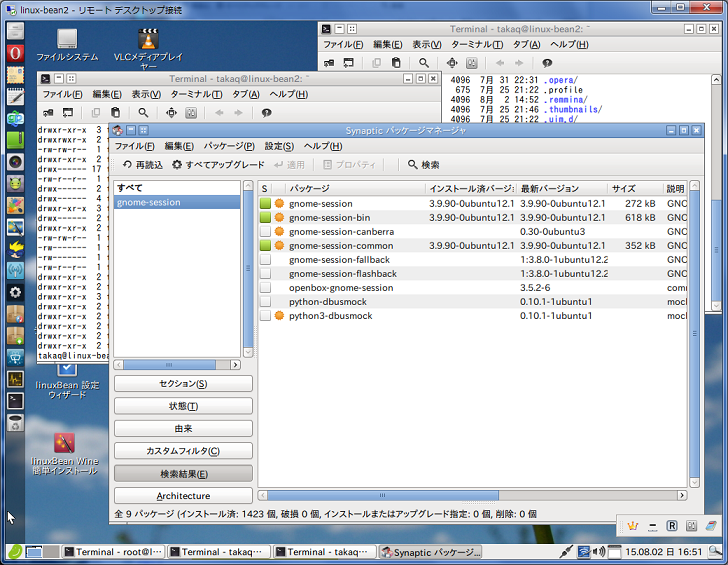Click help icon in right terminal toolbar

coord(547,63)
